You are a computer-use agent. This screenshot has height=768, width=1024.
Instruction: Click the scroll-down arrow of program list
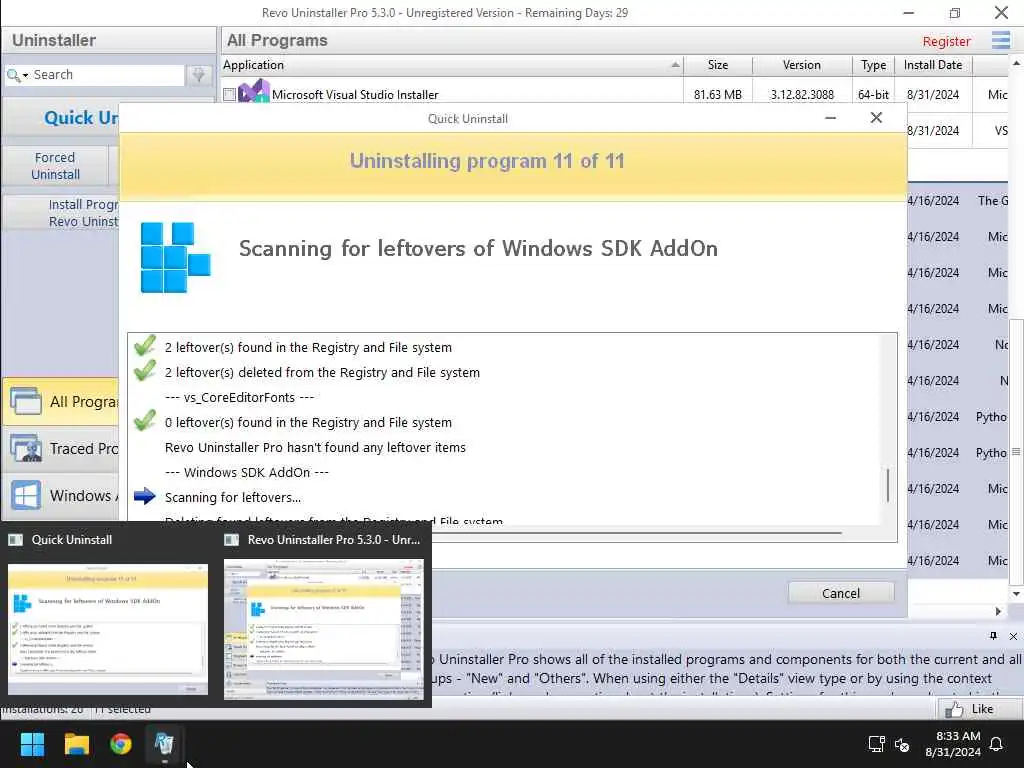pyautogui.click(x=1016, y=594)
